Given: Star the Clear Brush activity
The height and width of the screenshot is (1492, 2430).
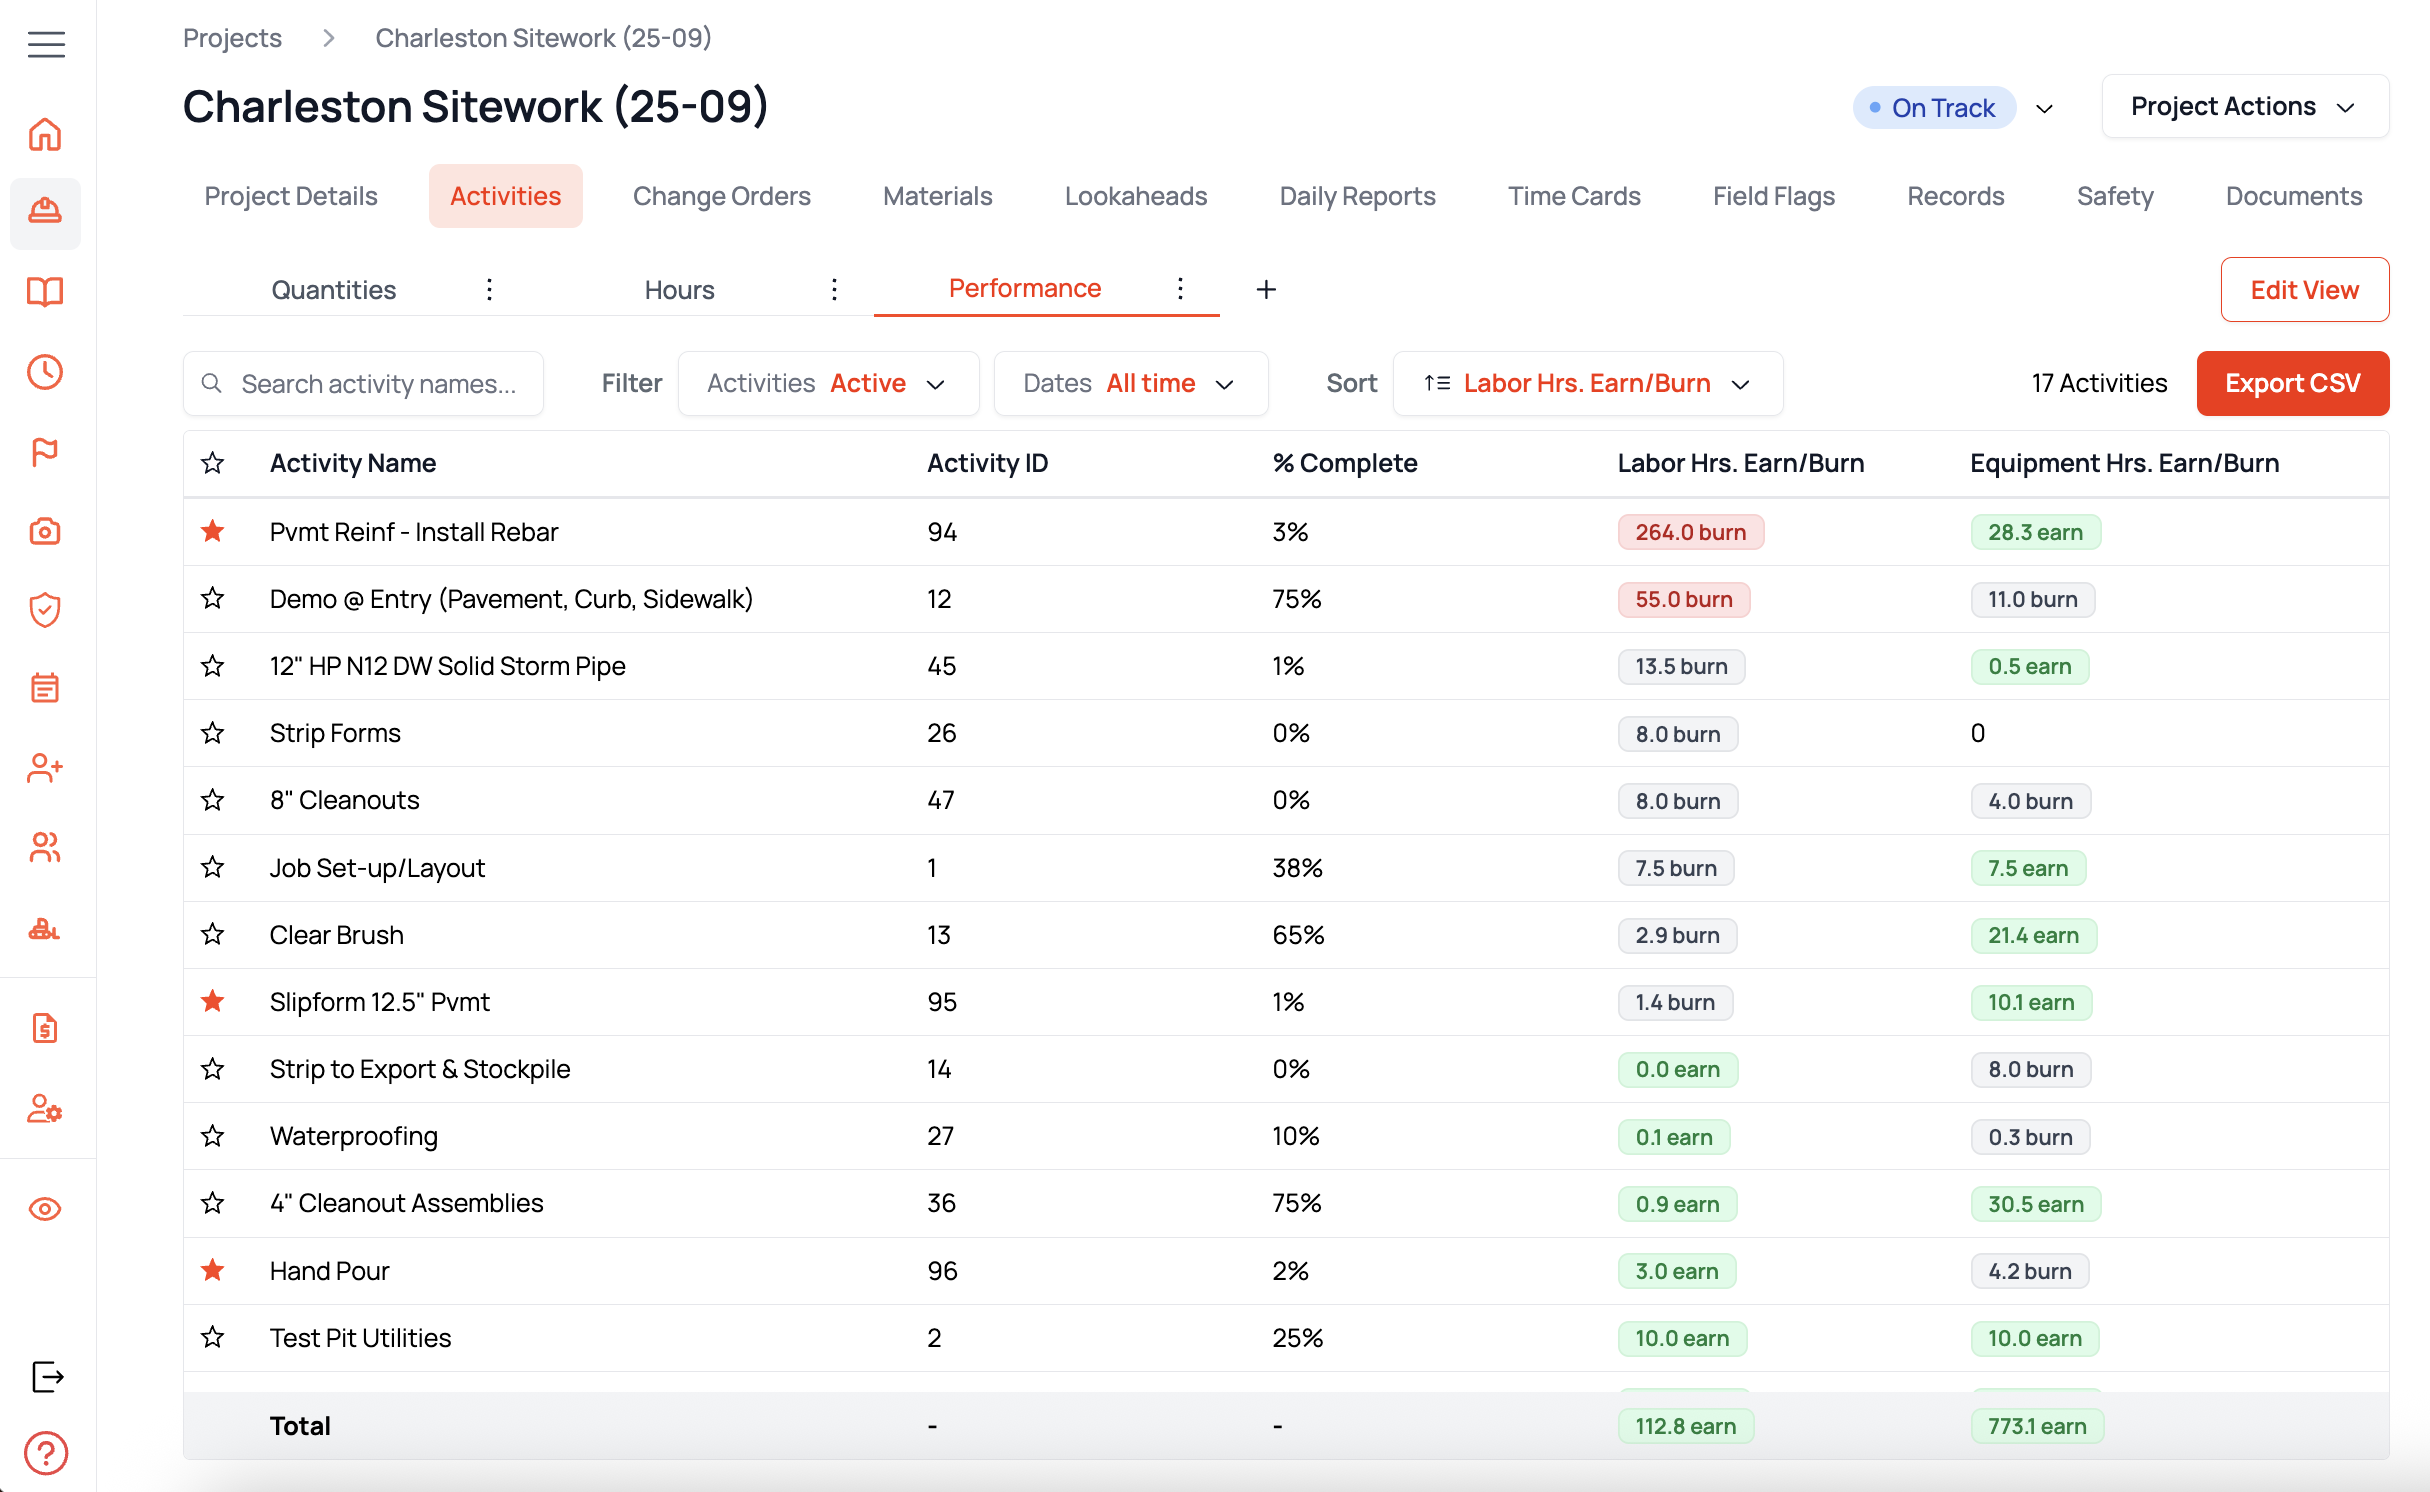Looking at the screenshot, I should click(x=212, y=935).
